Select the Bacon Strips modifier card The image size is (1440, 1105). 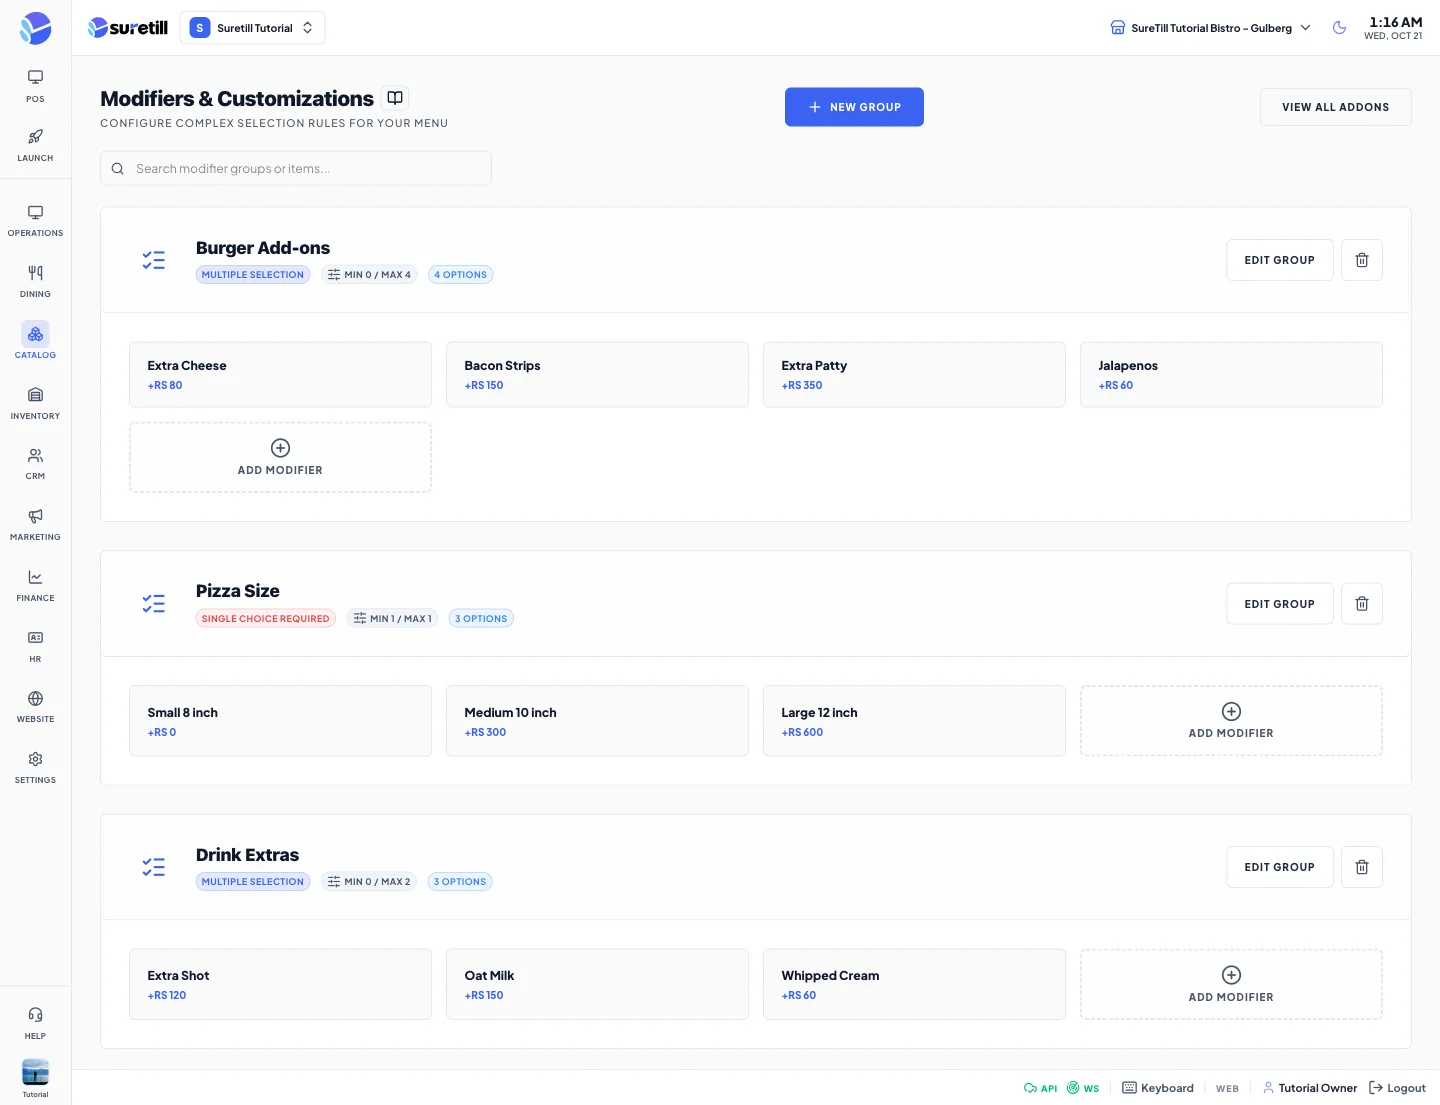pos(597,375)
